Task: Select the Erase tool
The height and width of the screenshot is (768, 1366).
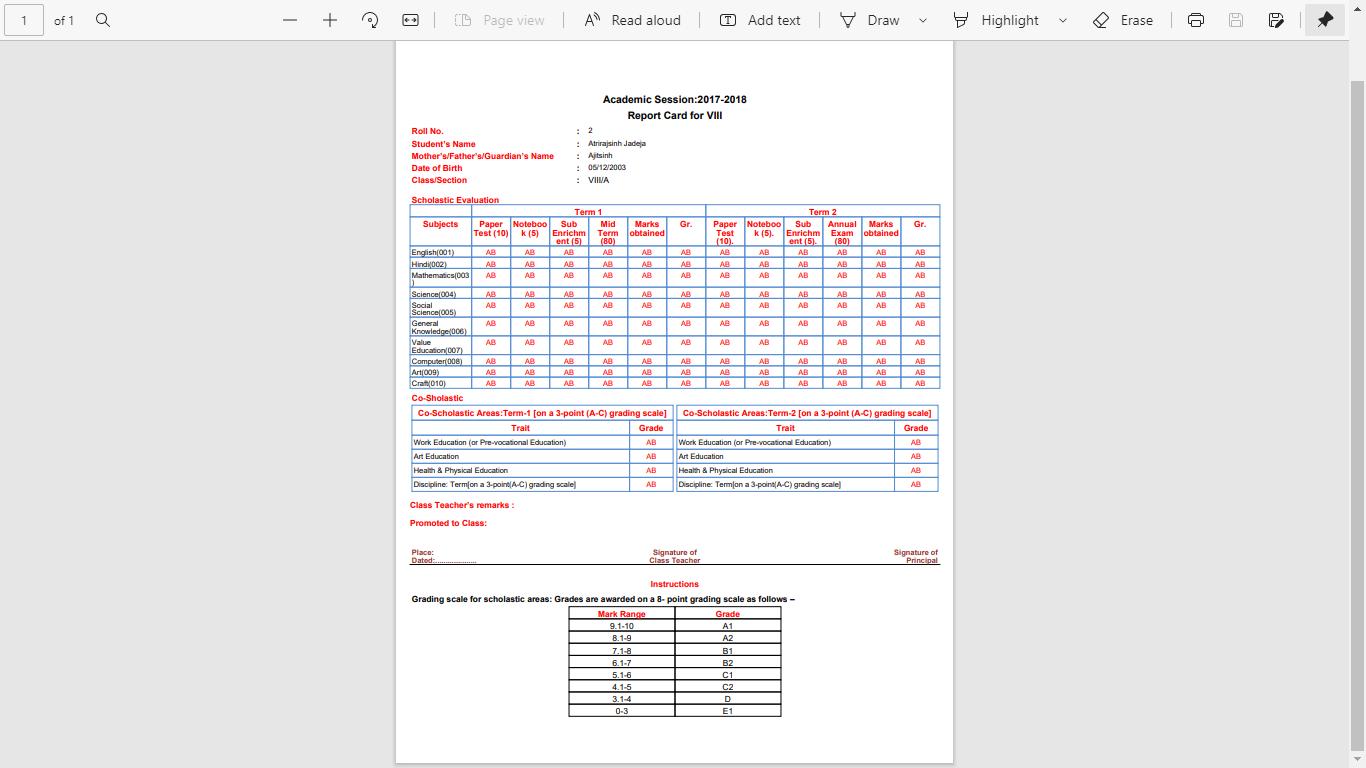Action: (x=1125, y=20)
